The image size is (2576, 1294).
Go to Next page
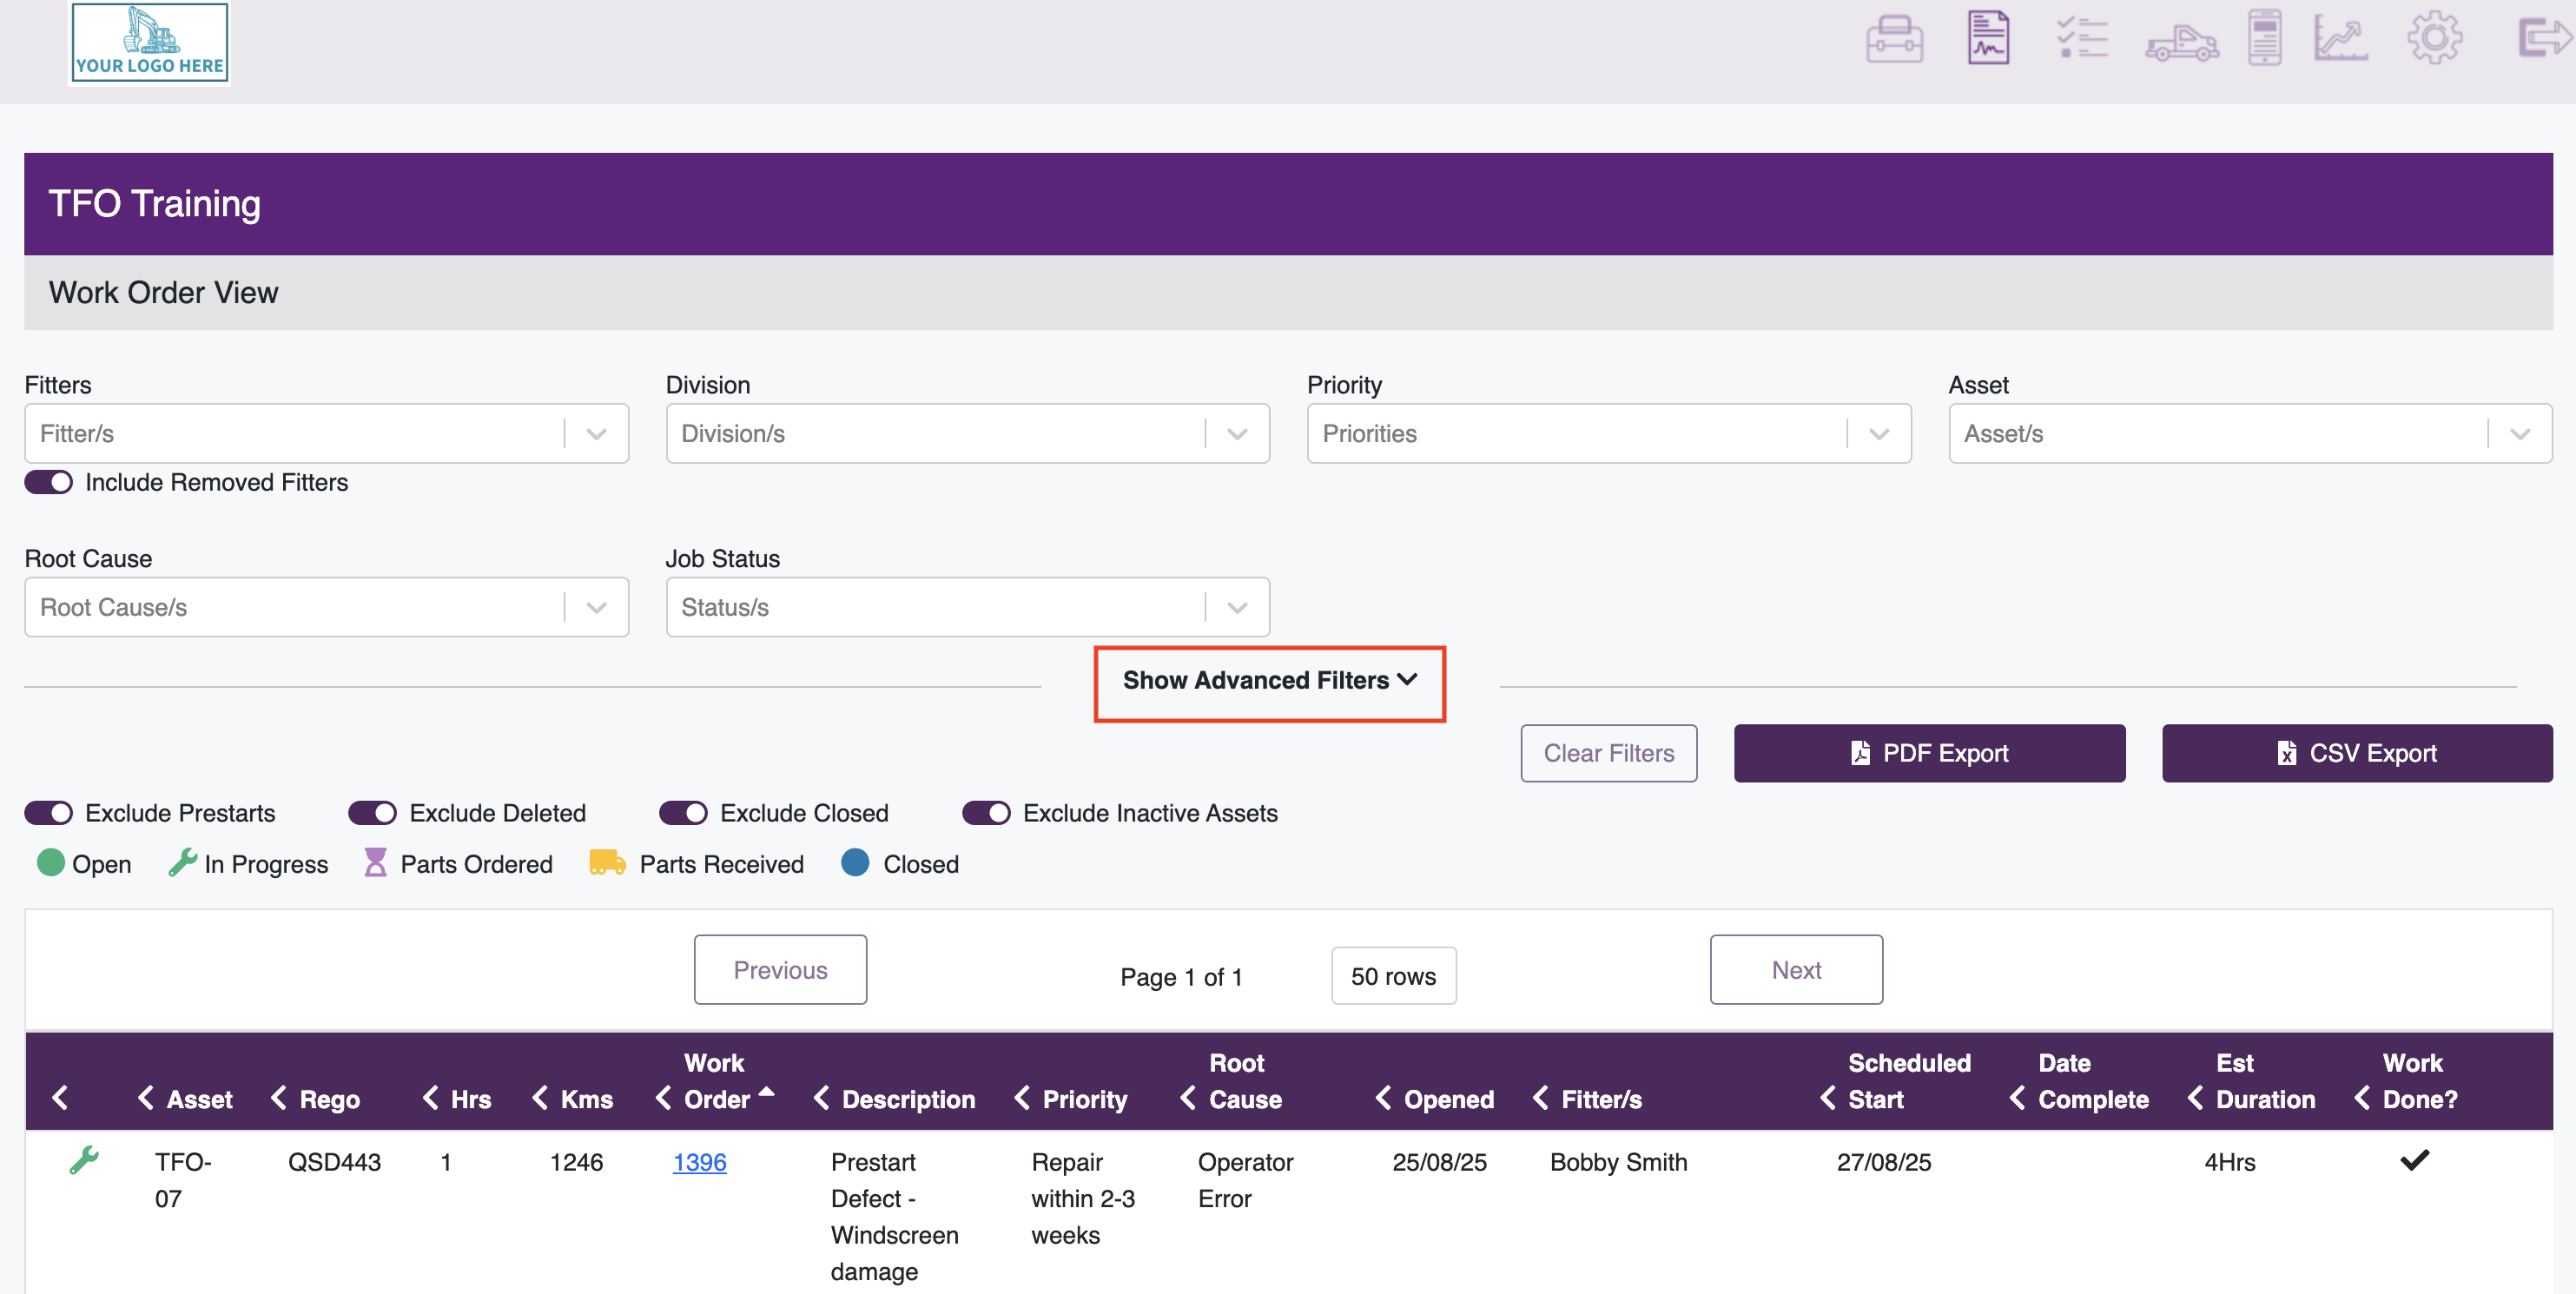pyautogui.click(x=1796, y=970)
